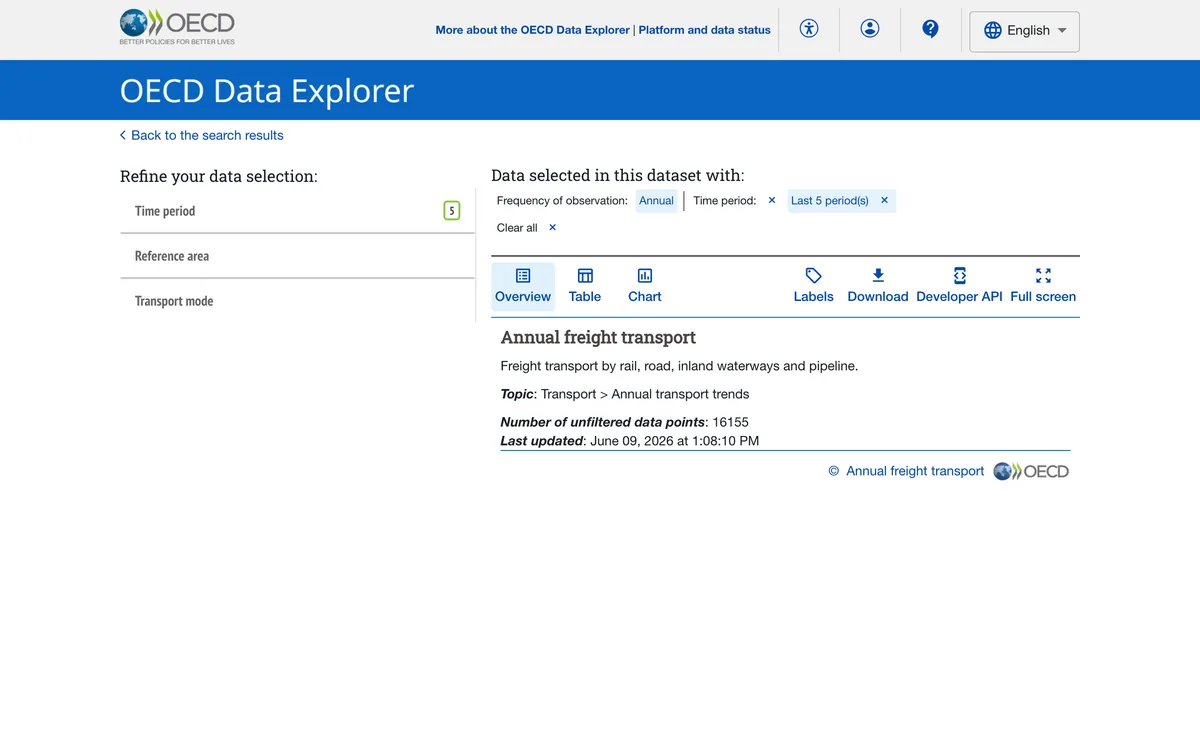The width and height of the screenshot is (1200, 750).
Task: Switch to the Table view tab
Action: click(585, 285)
